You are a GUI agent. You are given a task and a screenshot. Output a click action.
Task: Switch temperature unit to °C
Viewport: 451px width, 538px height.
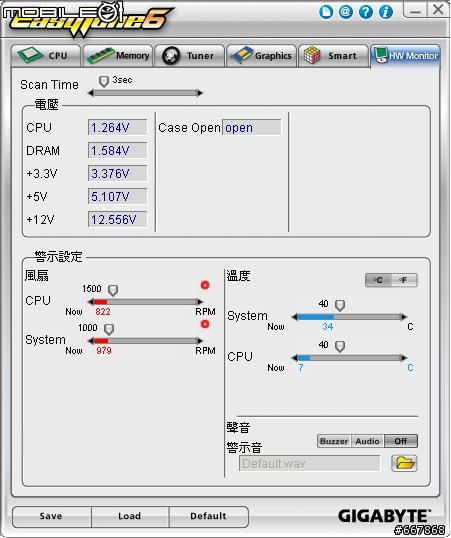pyautogui.click(x=378, y=280)
